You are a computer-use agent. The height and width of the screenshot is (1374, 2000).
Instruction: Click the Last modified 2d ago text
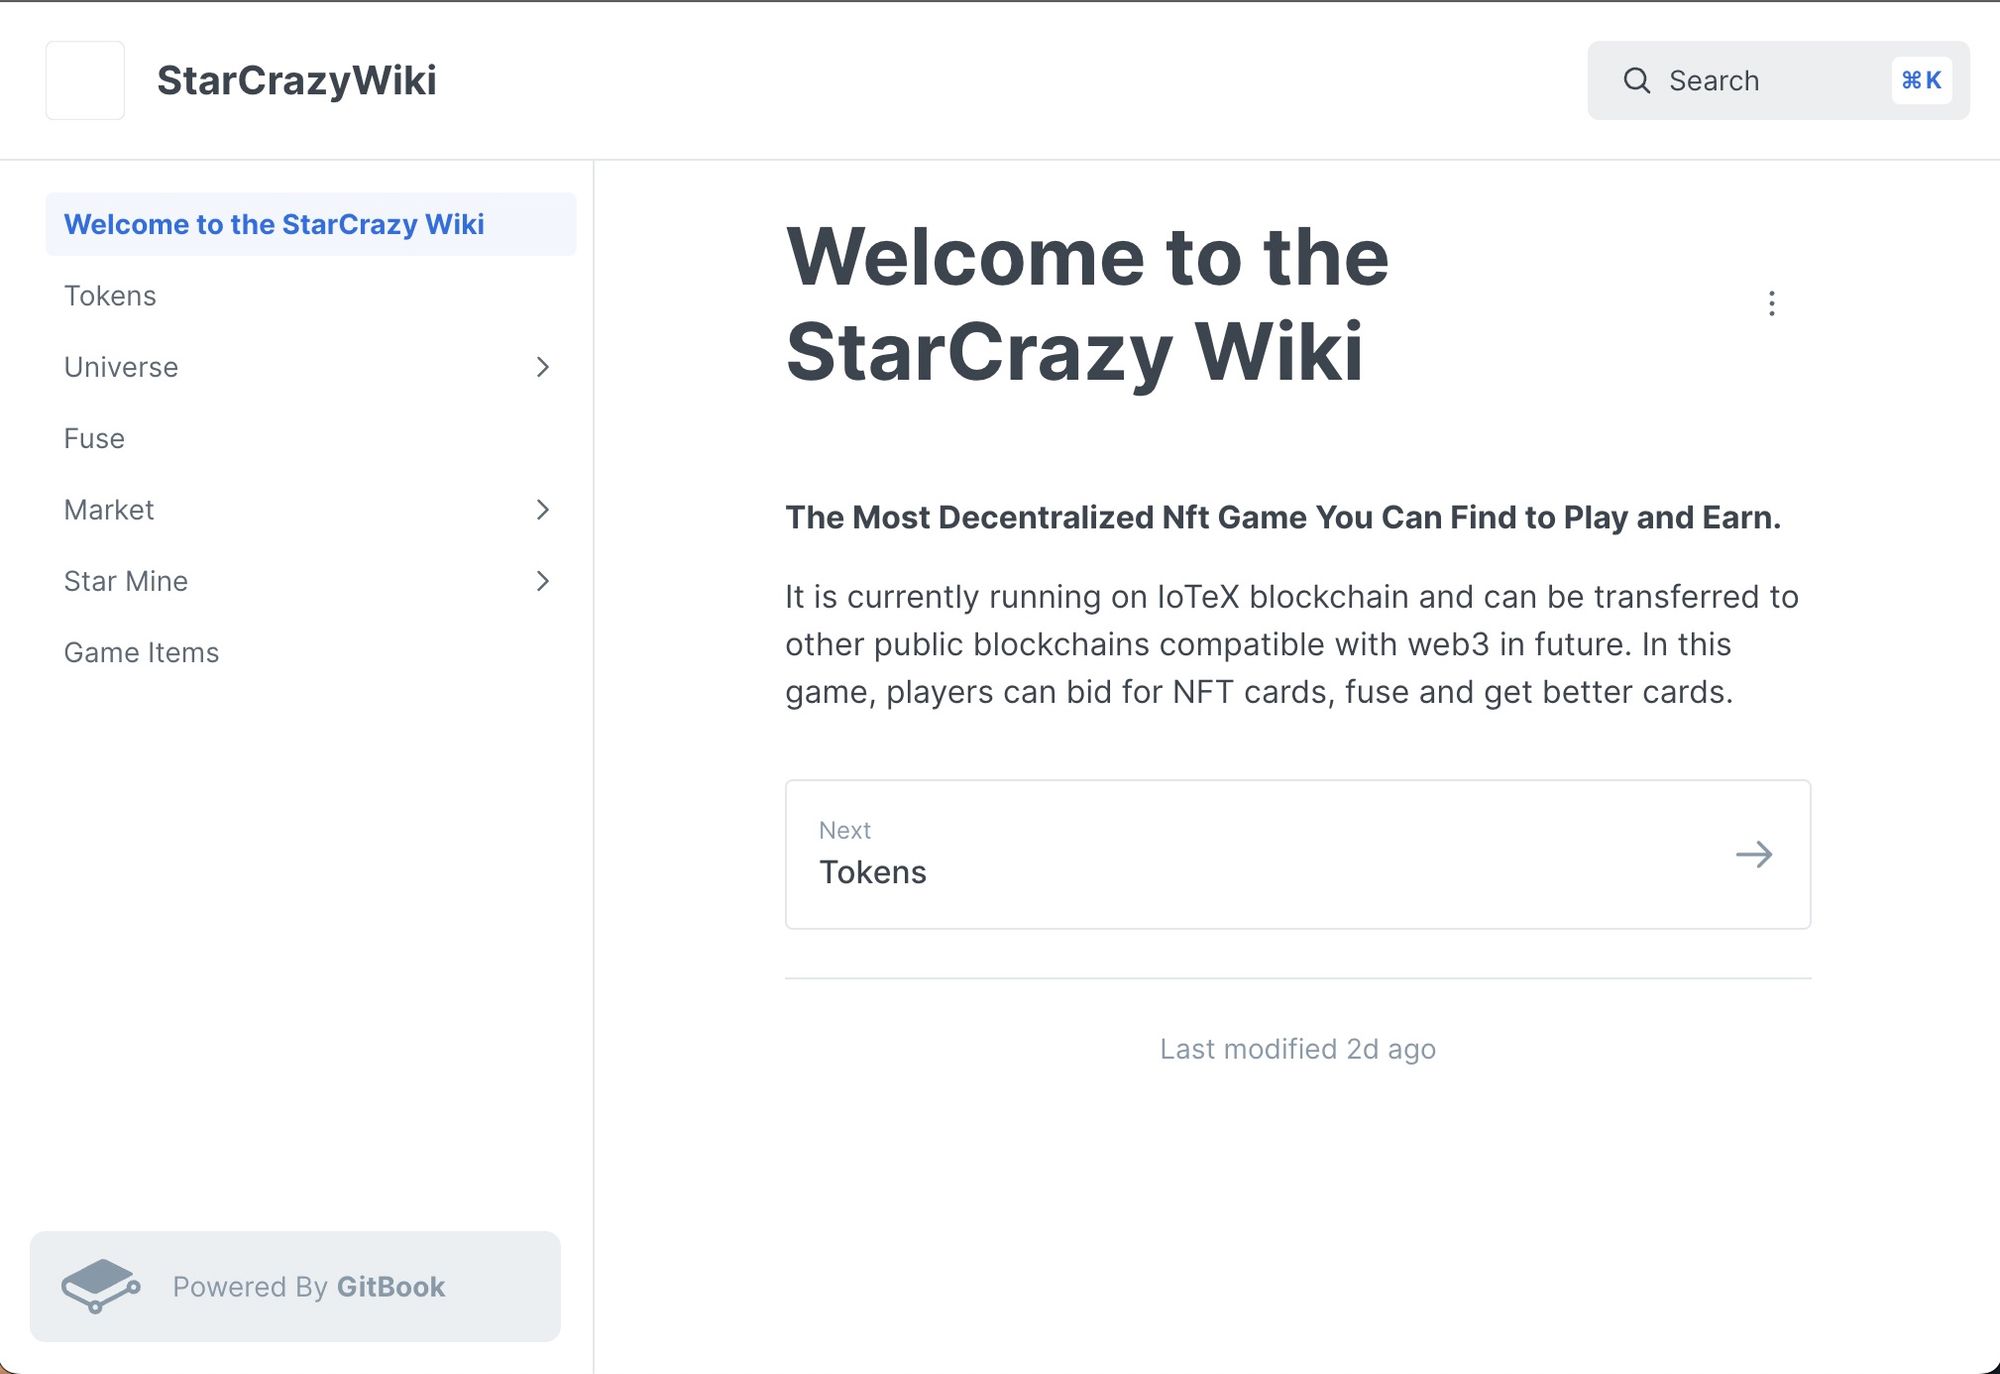click(x=1298, y=1049)
